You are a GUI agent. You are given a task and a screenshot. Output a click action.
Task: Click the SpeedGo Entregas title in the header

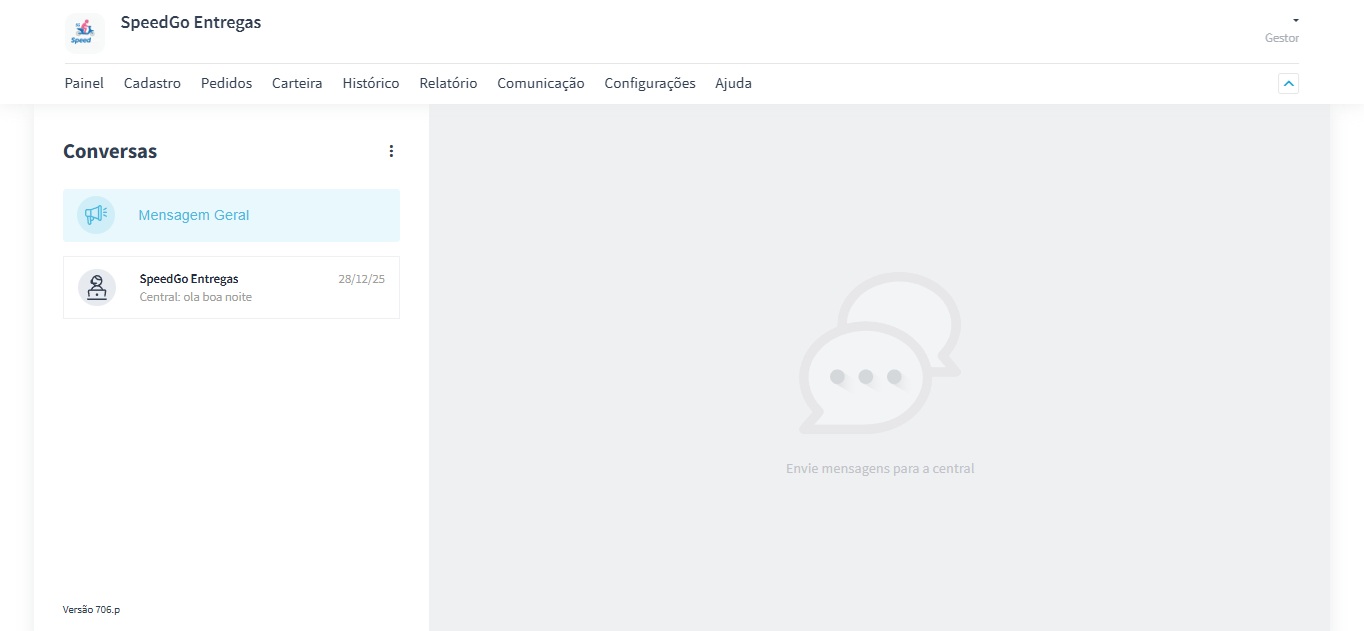pos(190,22)
